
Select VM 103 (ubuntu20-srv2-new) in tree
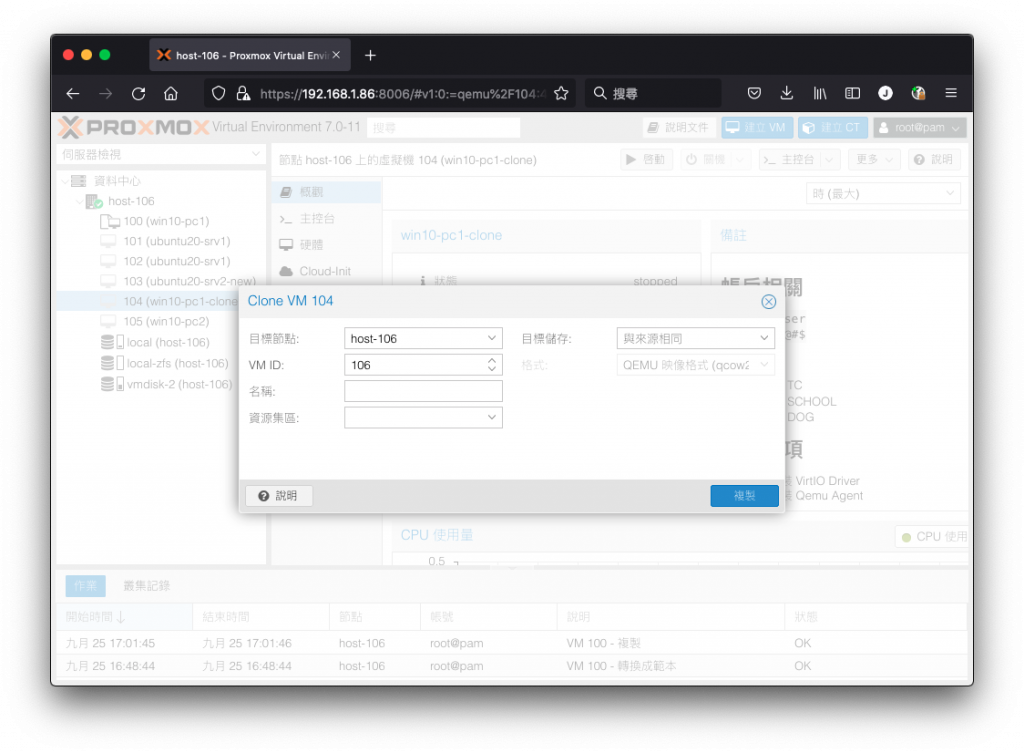coord(178,281)
